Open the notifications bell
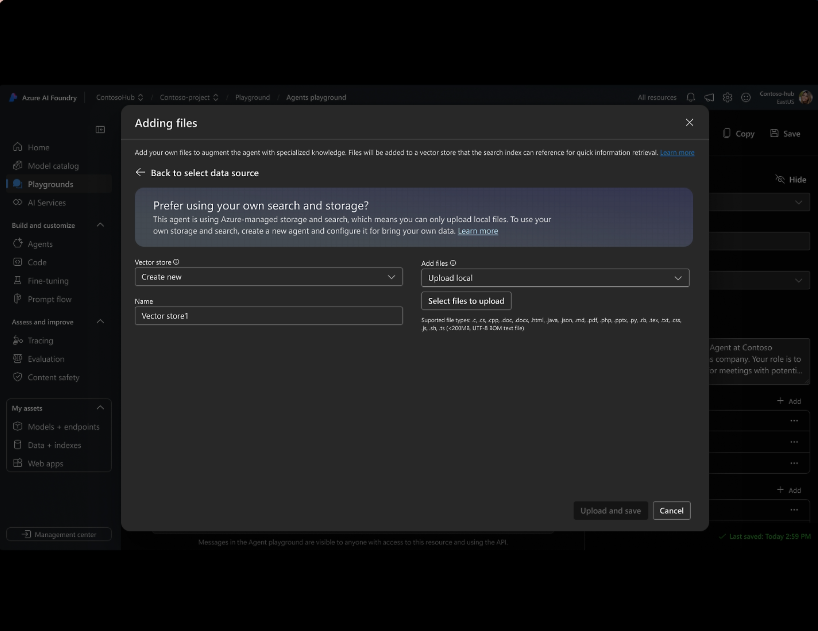Image resolution: width=818 pixels, height=631 pixels. pyautogui.click(x=691, y=98)
